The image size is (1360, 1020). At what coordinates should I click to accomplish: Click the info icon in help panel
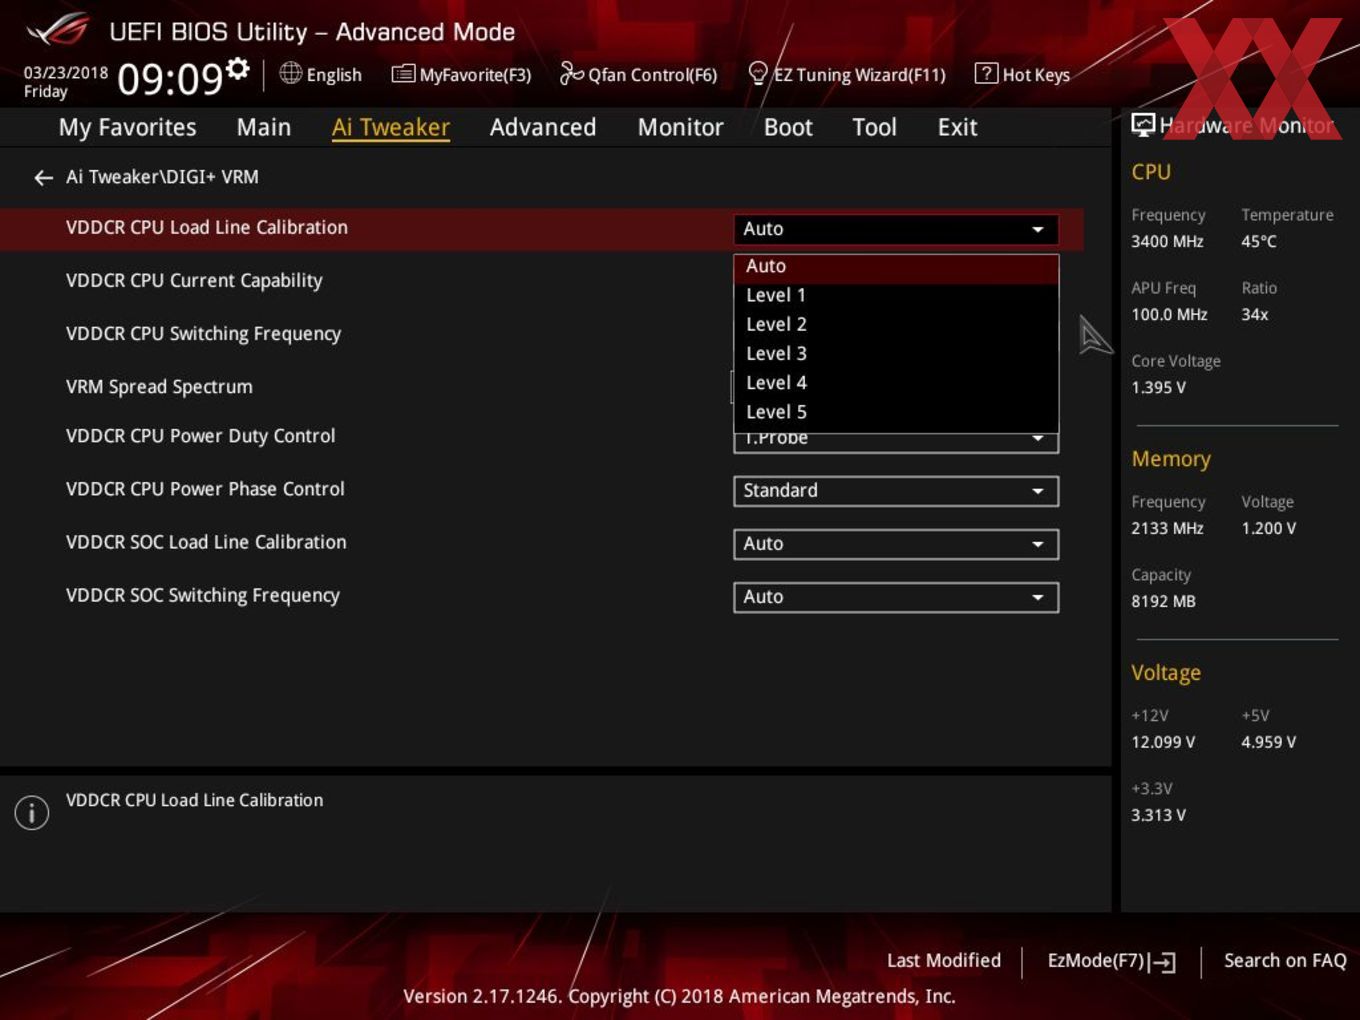point(32,813)
